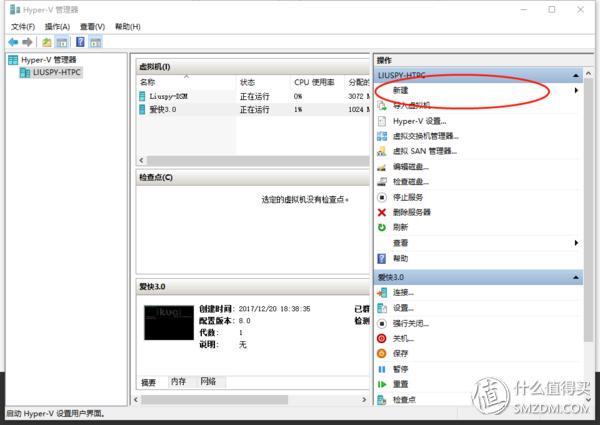The image size is (600, 425).
Task: Click the virtual machine list horizontal scrollbar
Action: (258, 161)
